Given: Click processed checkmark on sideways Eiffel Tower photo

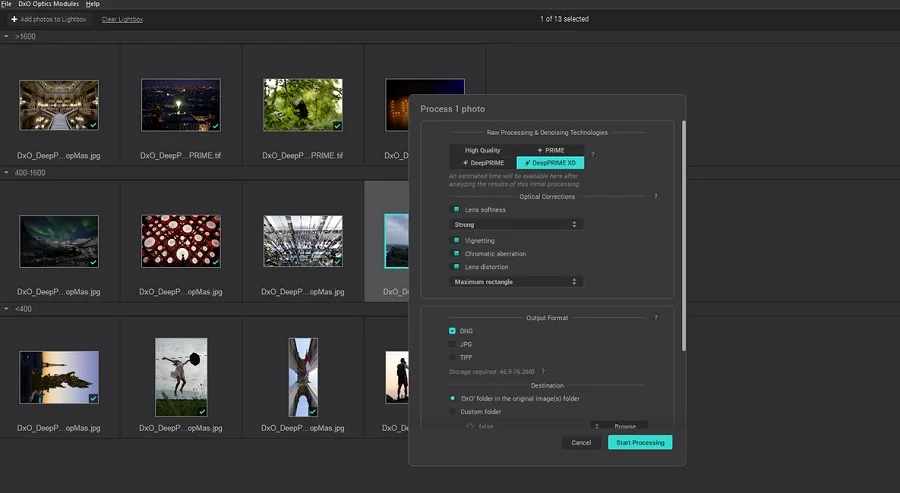Looking at the screenshot, I should [x=94, y=398].
